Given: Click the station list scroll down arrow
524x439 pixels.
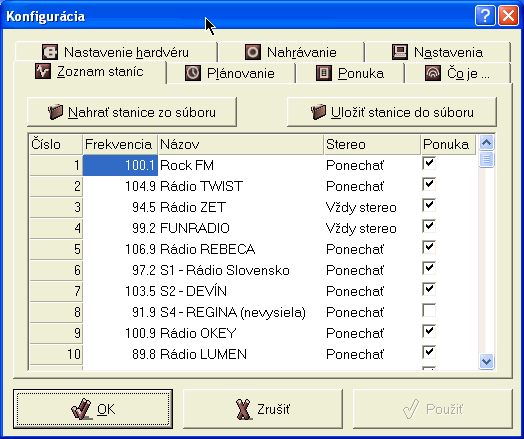Looking at the screenshot, I should 487,361.
